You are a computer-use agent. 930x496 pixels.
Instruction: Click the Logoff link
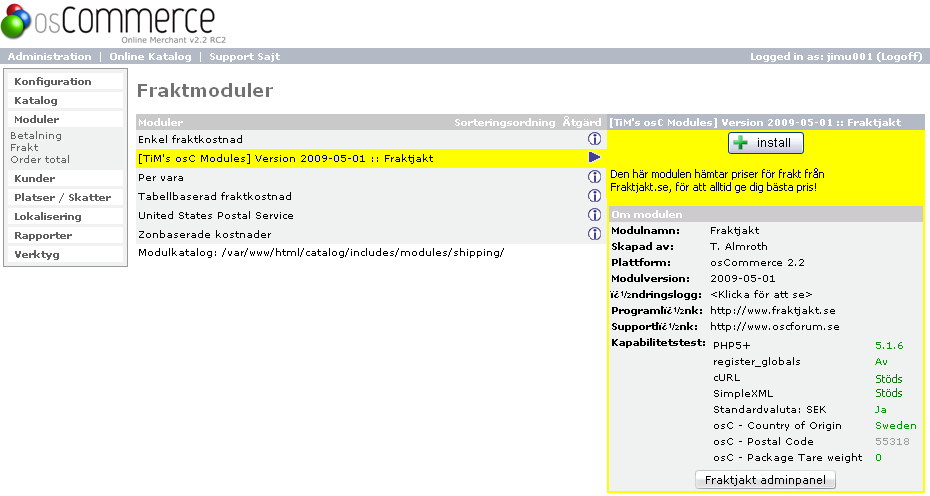pos(900,57)
